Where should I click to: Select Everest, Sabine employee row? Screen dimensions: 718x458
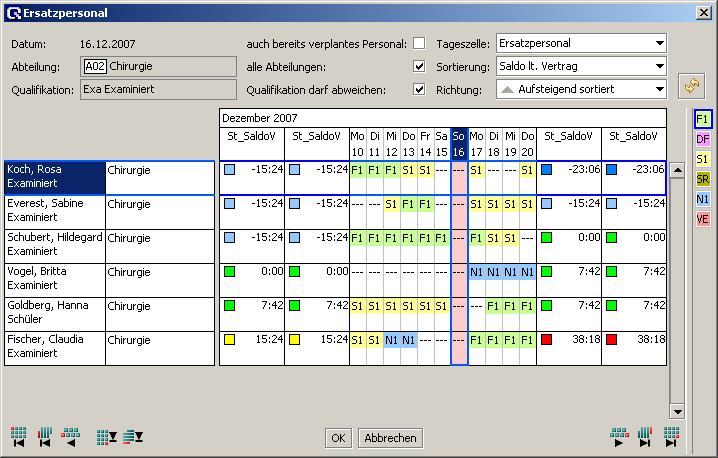click(x=55, y=211)
